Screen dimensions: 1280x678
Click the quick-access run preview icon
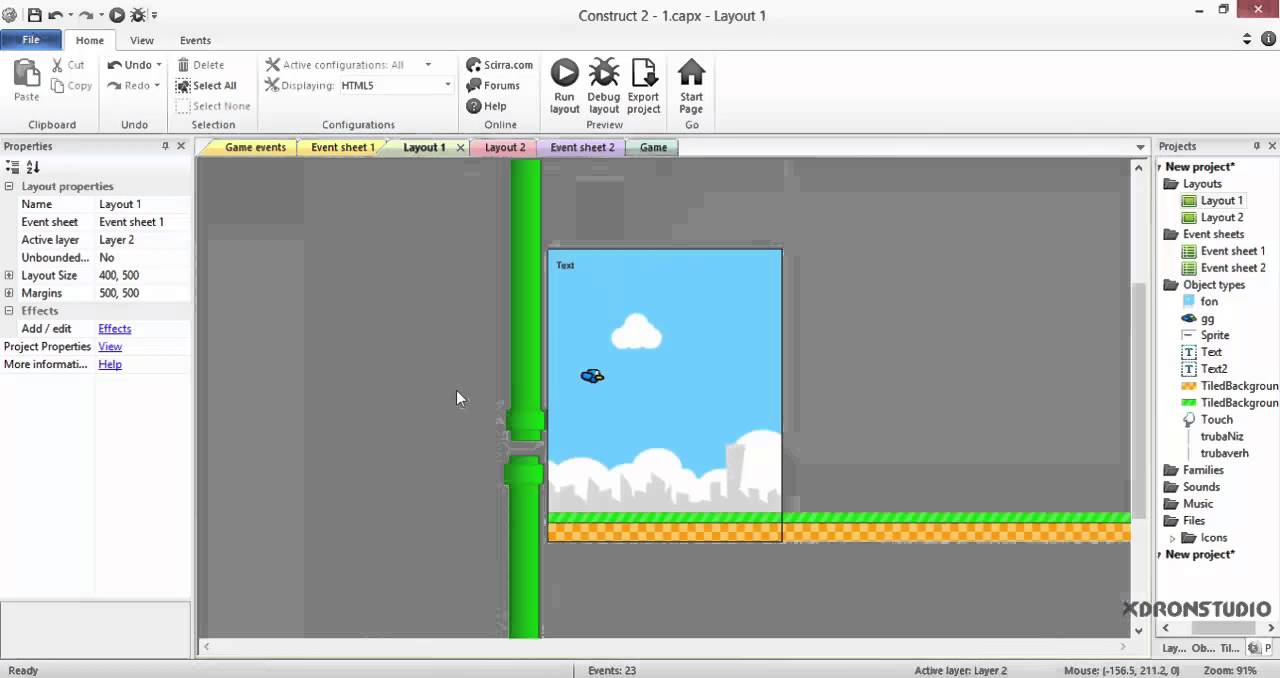(117, 15)
